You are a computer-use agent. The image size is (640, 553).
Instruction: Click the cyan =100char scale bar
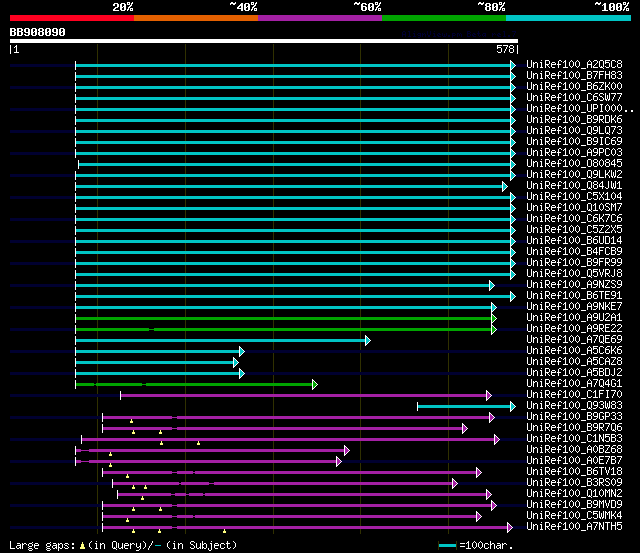pos(447,546)
